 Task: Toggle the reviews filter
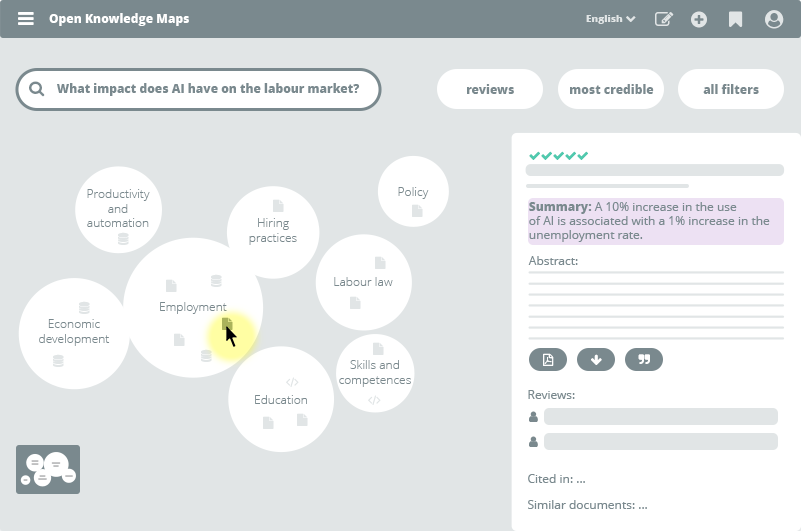490,89
